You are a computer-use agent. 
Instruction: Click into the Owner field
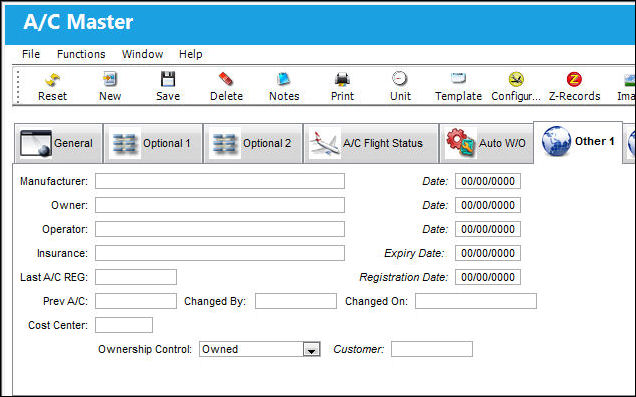tap(220, 205)
